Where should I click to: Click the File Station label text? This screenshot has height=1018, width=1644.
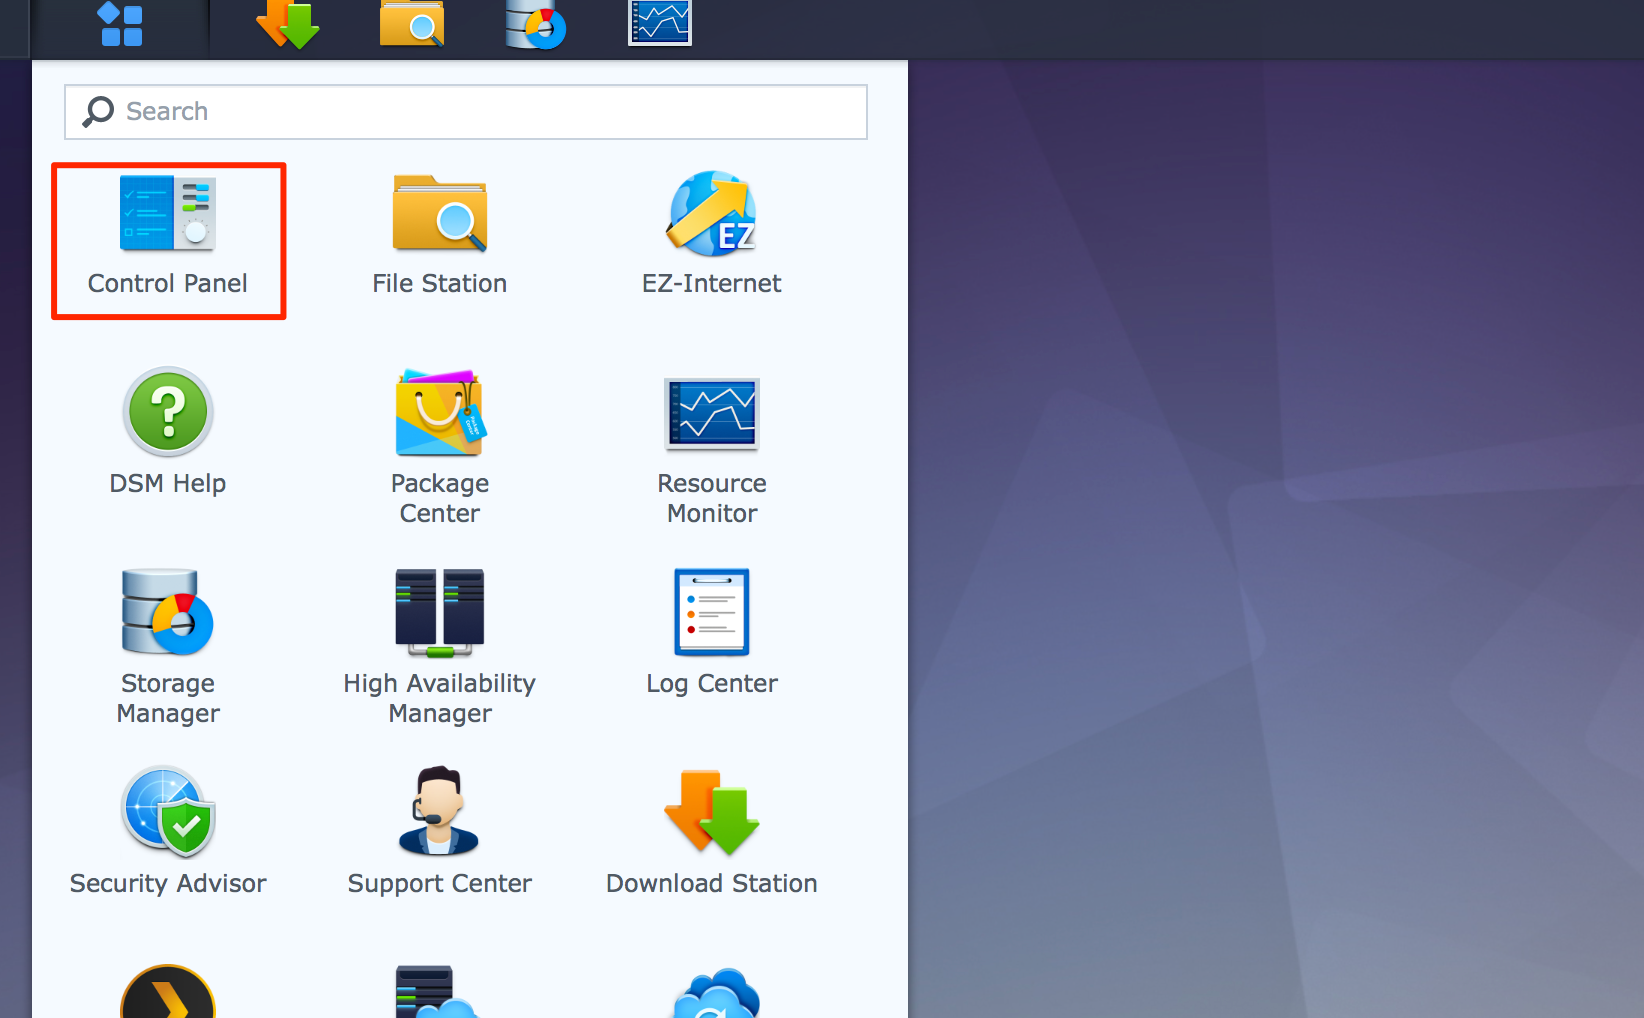(x=440, y=283)
